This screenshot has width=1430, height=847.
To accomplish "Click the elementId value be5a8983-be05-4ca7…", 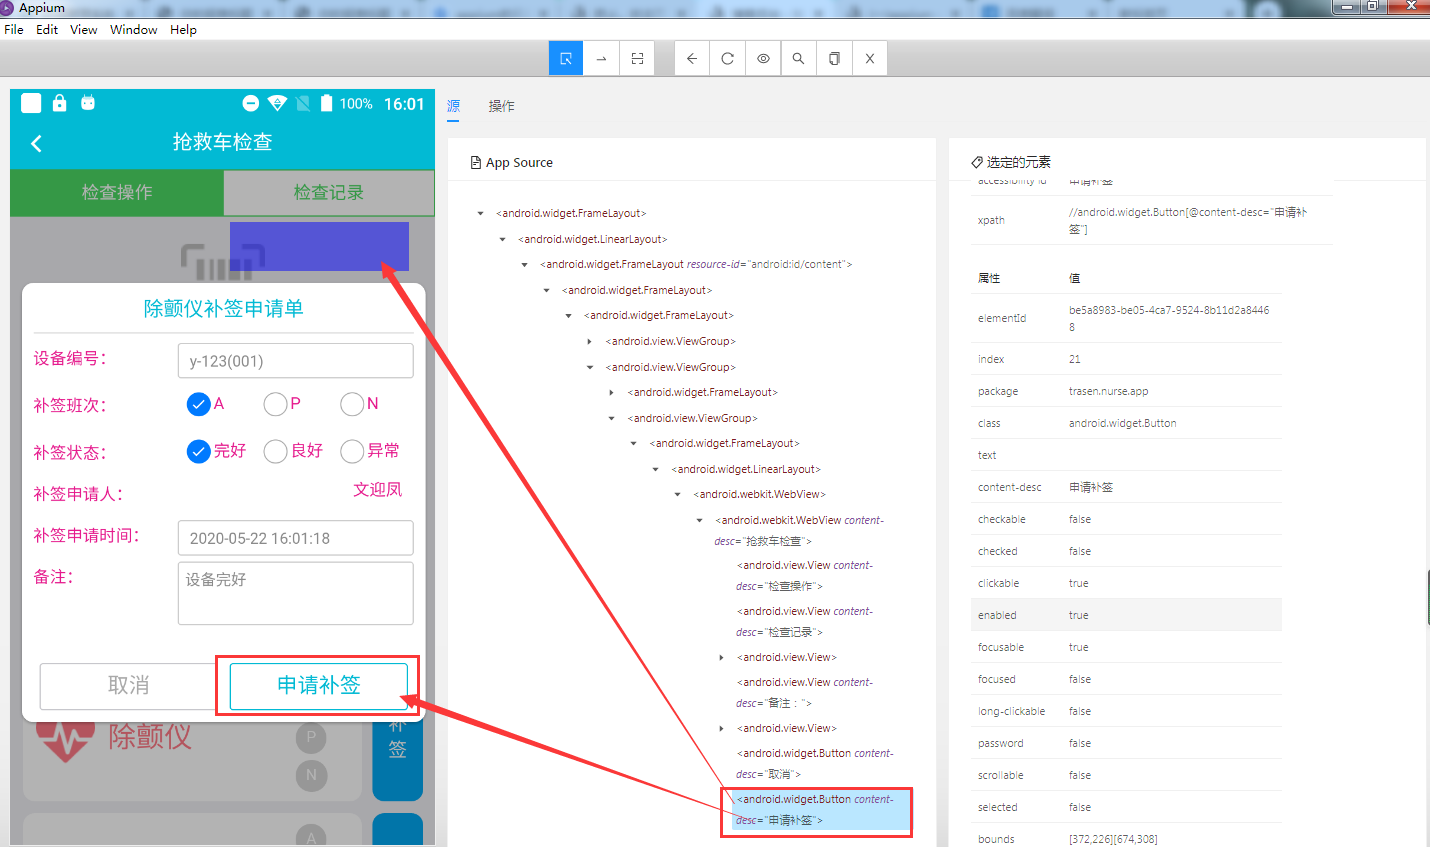I will pyautogui.click(x=1169, y=319).
